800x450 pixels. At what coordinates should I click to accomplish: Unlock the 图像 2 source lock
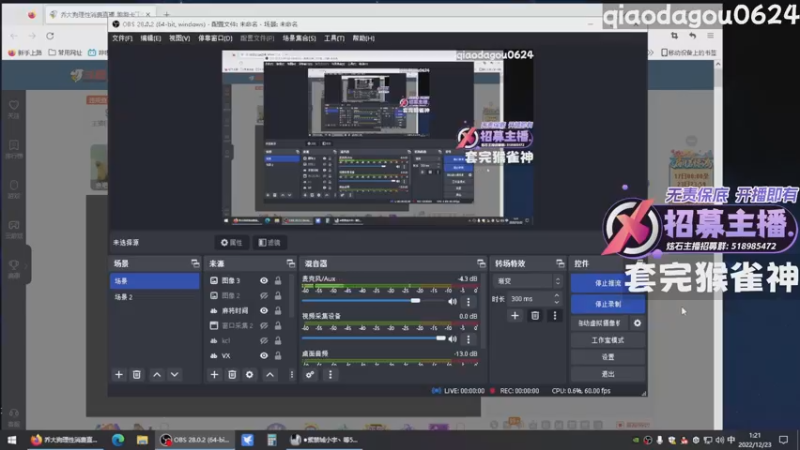click(x=278, y=295)
